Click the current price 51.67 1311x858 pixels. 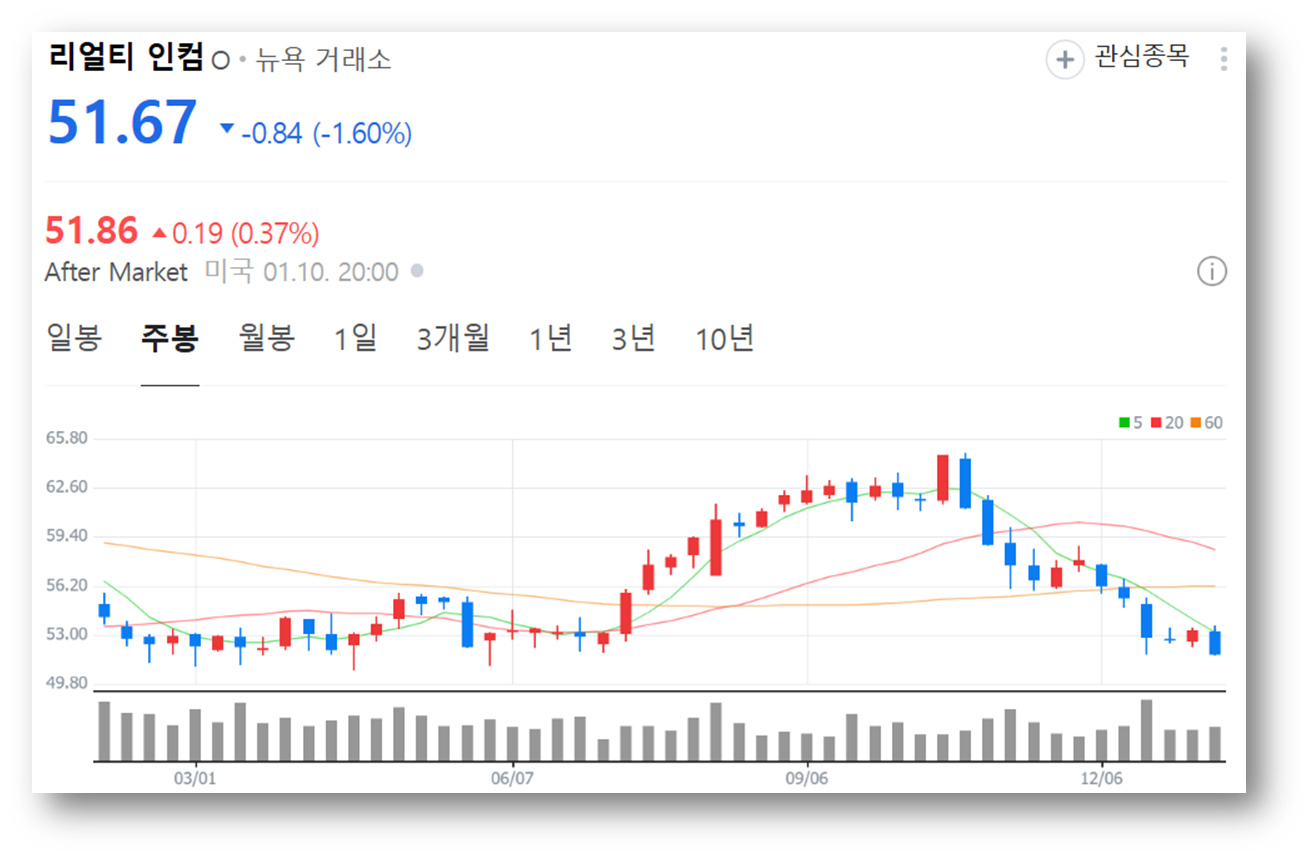(122, 122)
